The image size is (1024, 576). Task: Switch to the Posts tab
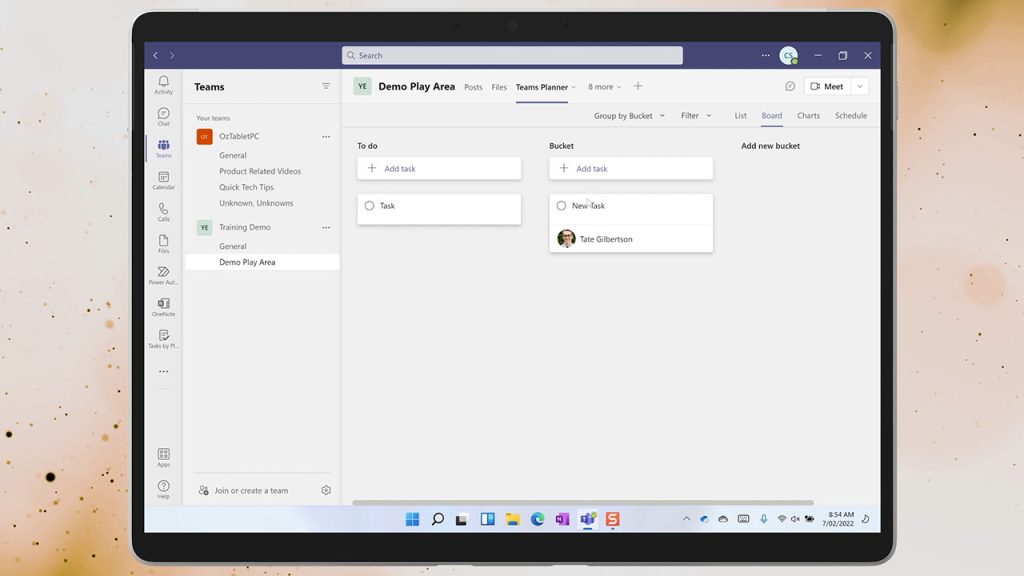tap(473, 87)
